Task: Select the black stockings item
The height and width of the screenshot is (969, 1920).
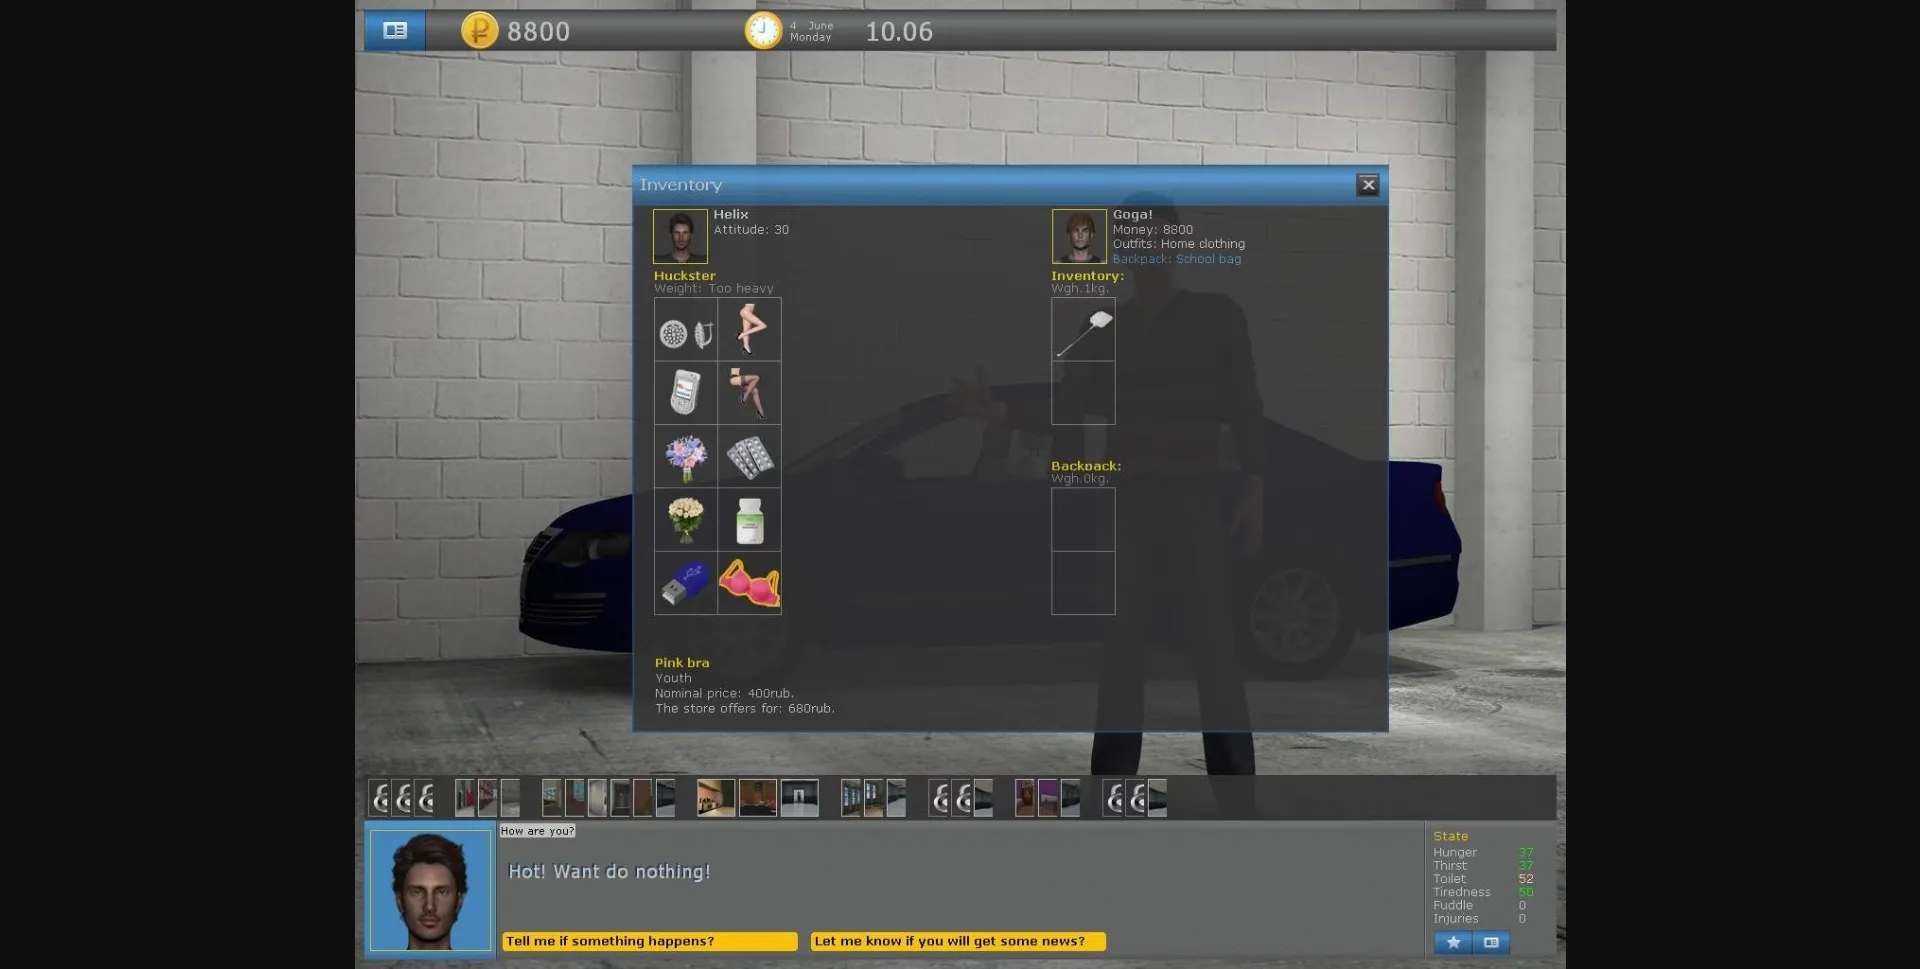Action: [749, 393]
